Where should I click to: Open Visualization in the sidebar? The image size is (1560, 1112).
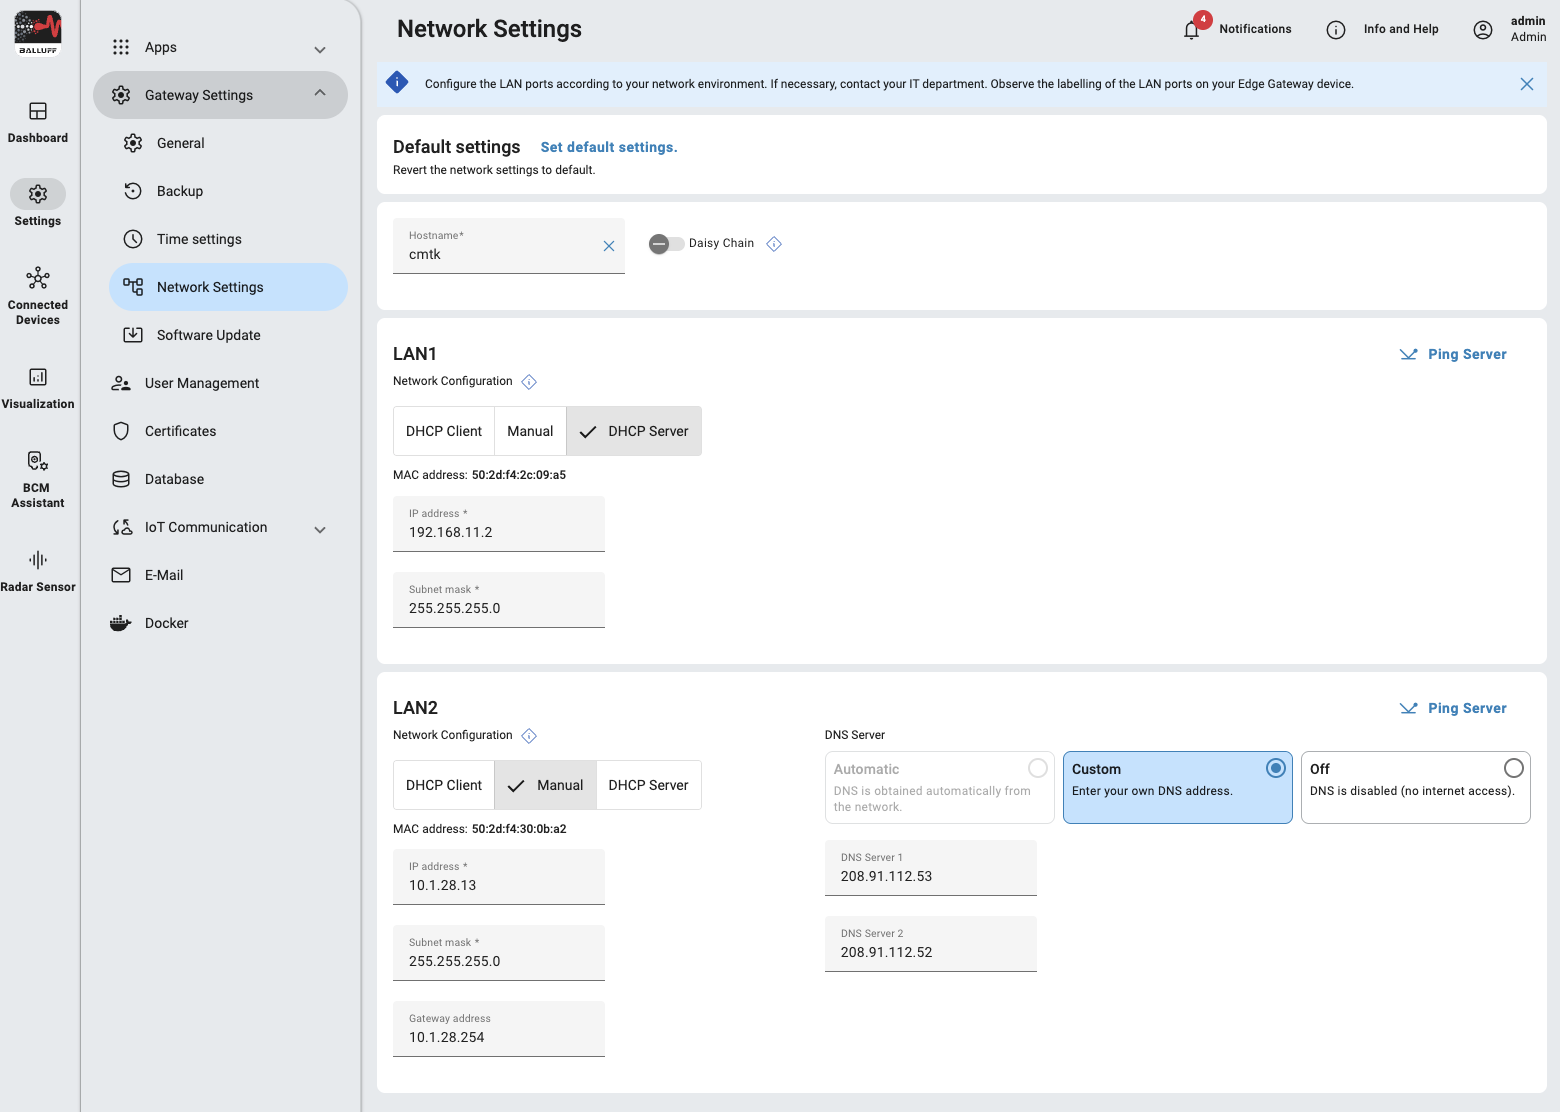pyautogui.click(x=38, y=387)
